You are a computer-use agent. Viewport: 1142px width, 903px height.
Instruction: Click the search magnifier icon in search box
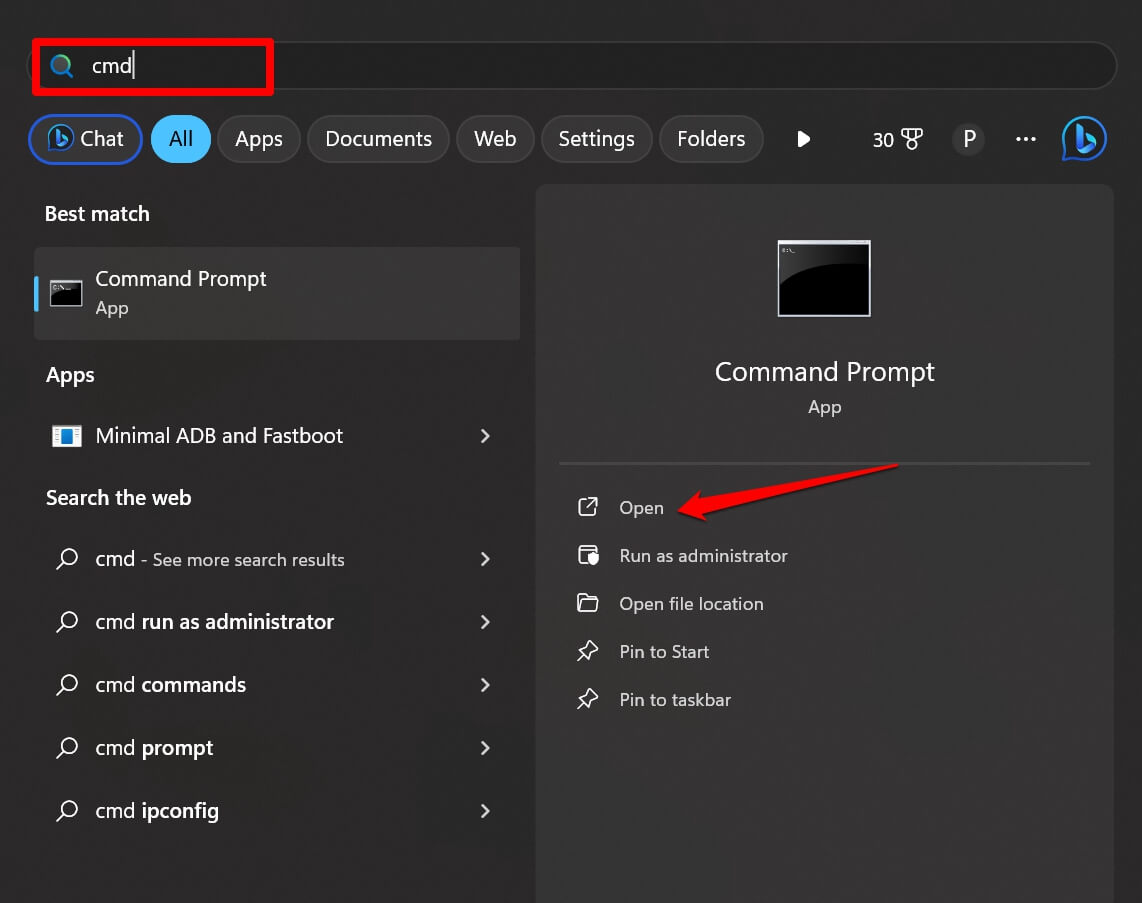point(61,65)
